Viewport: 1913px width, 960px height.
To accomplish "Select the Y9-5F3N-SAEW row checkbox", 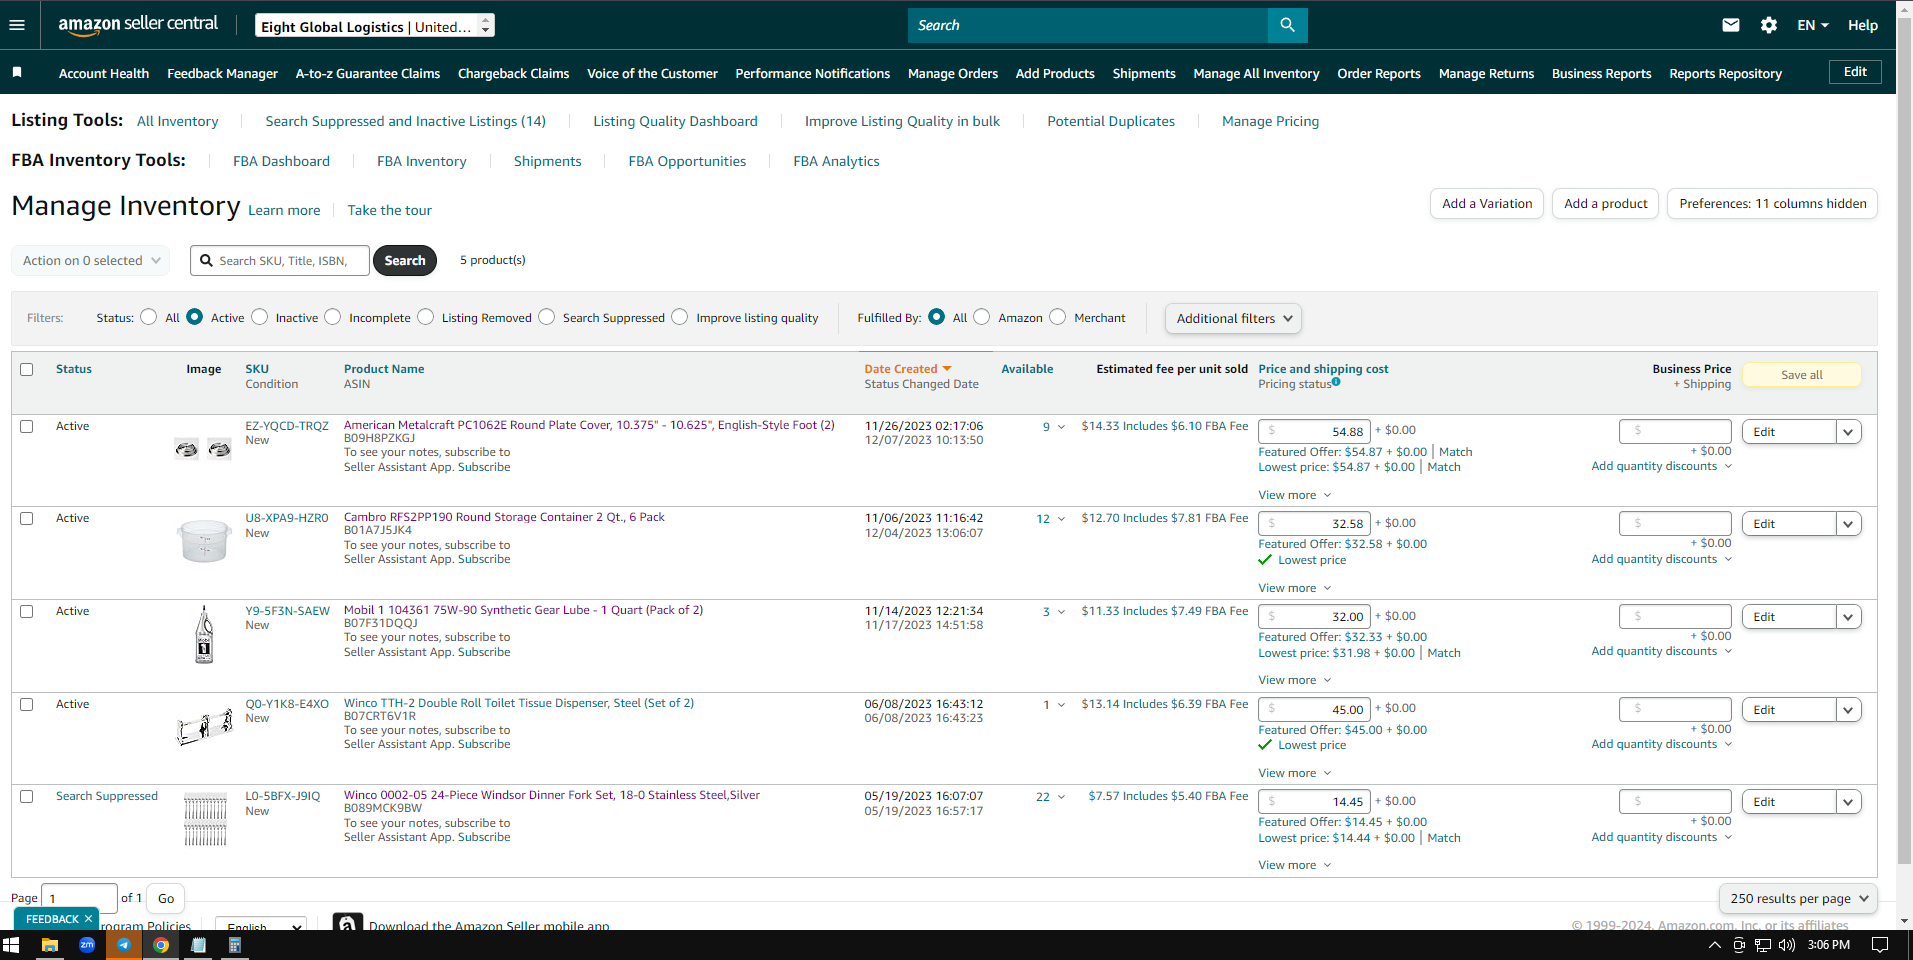I will pyautogui.click(x=27, y=611).
